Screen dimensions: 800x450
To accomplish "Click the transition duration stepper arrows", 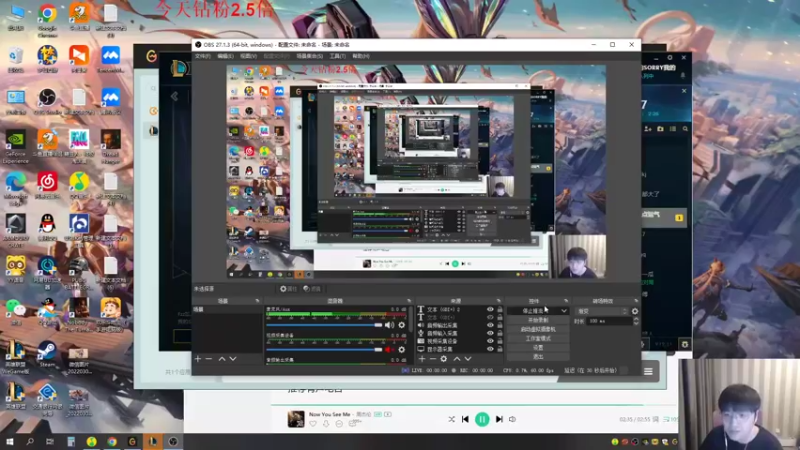I will [636, 321].
